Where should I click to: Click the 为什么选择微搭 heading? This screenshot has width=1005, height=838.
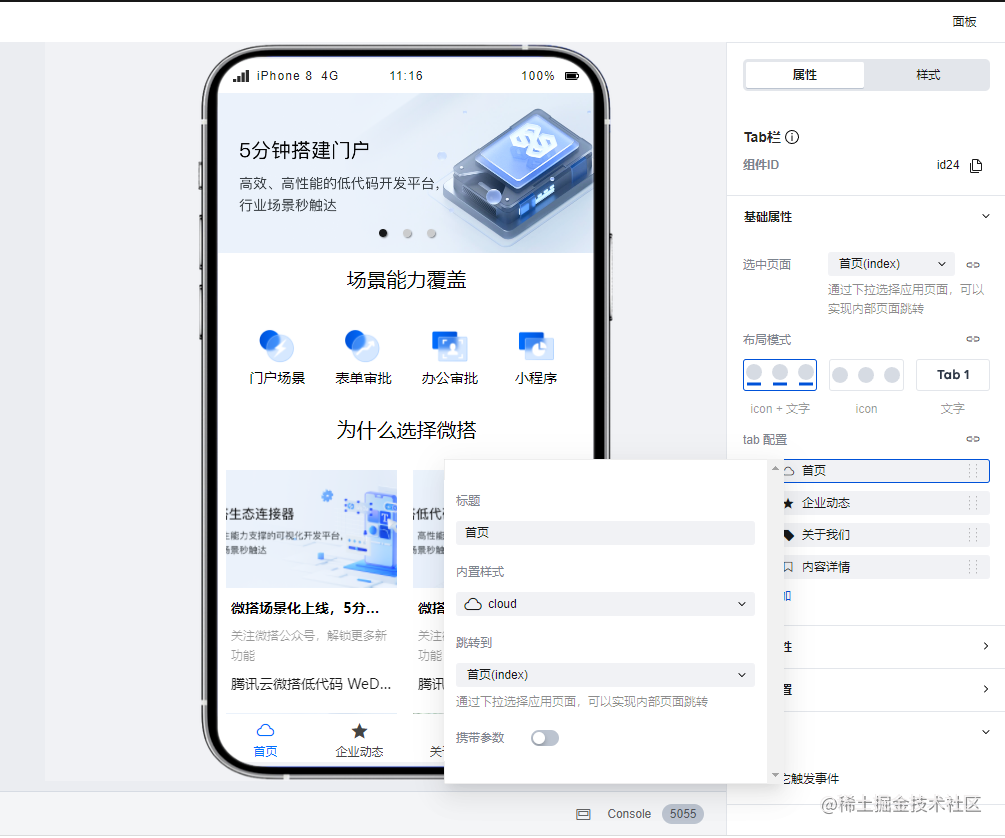(x=406, y=430)
